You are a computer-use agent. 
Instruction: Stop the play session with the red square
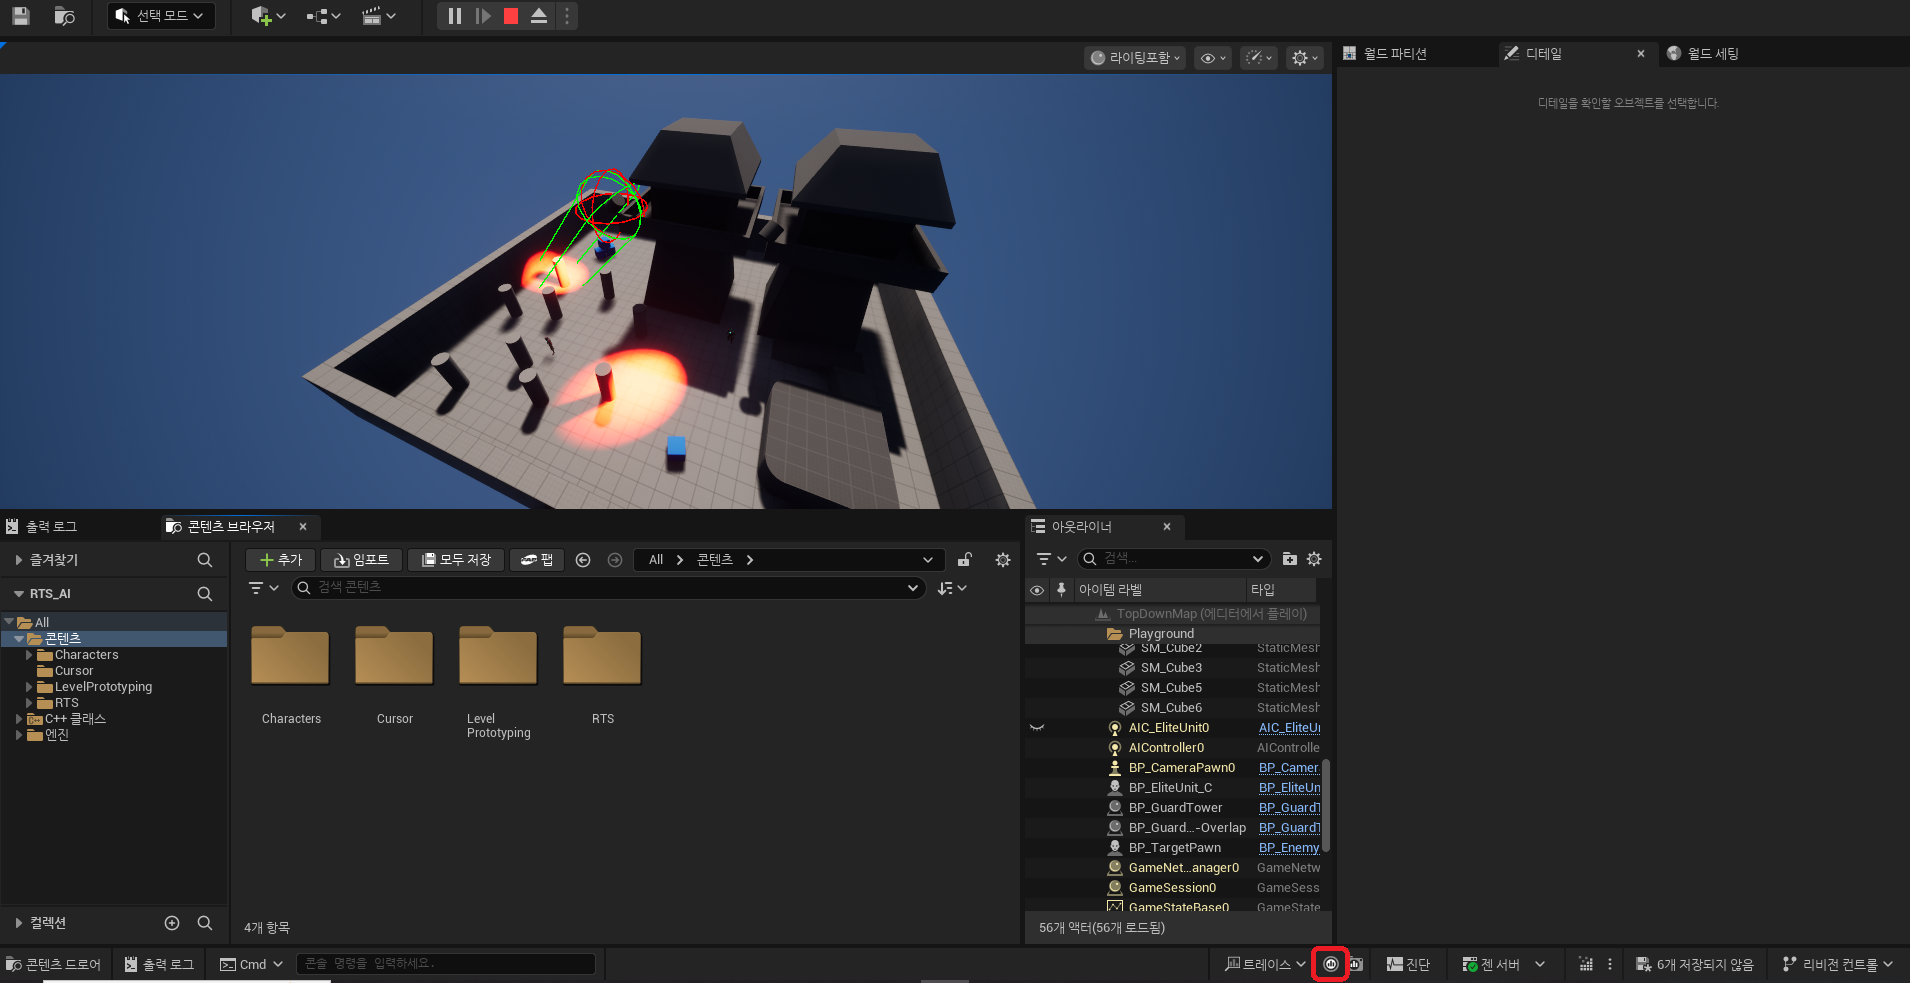click(x=511, y=16)
